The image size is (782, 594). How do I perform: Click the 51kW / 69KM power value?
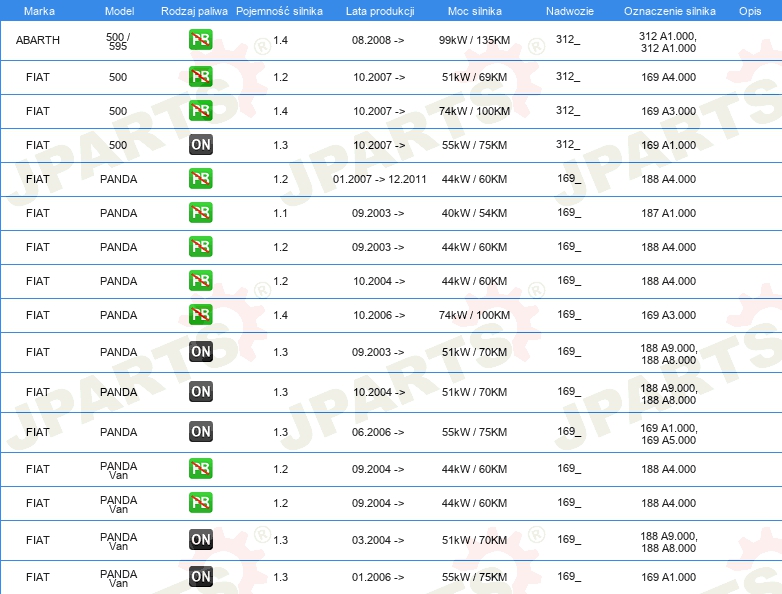click(x=474, y=77)
